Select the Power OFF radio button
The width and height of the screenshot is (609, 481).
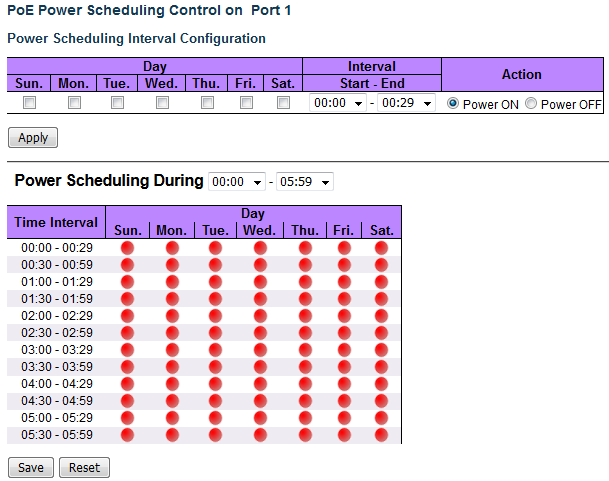[531, 103]
